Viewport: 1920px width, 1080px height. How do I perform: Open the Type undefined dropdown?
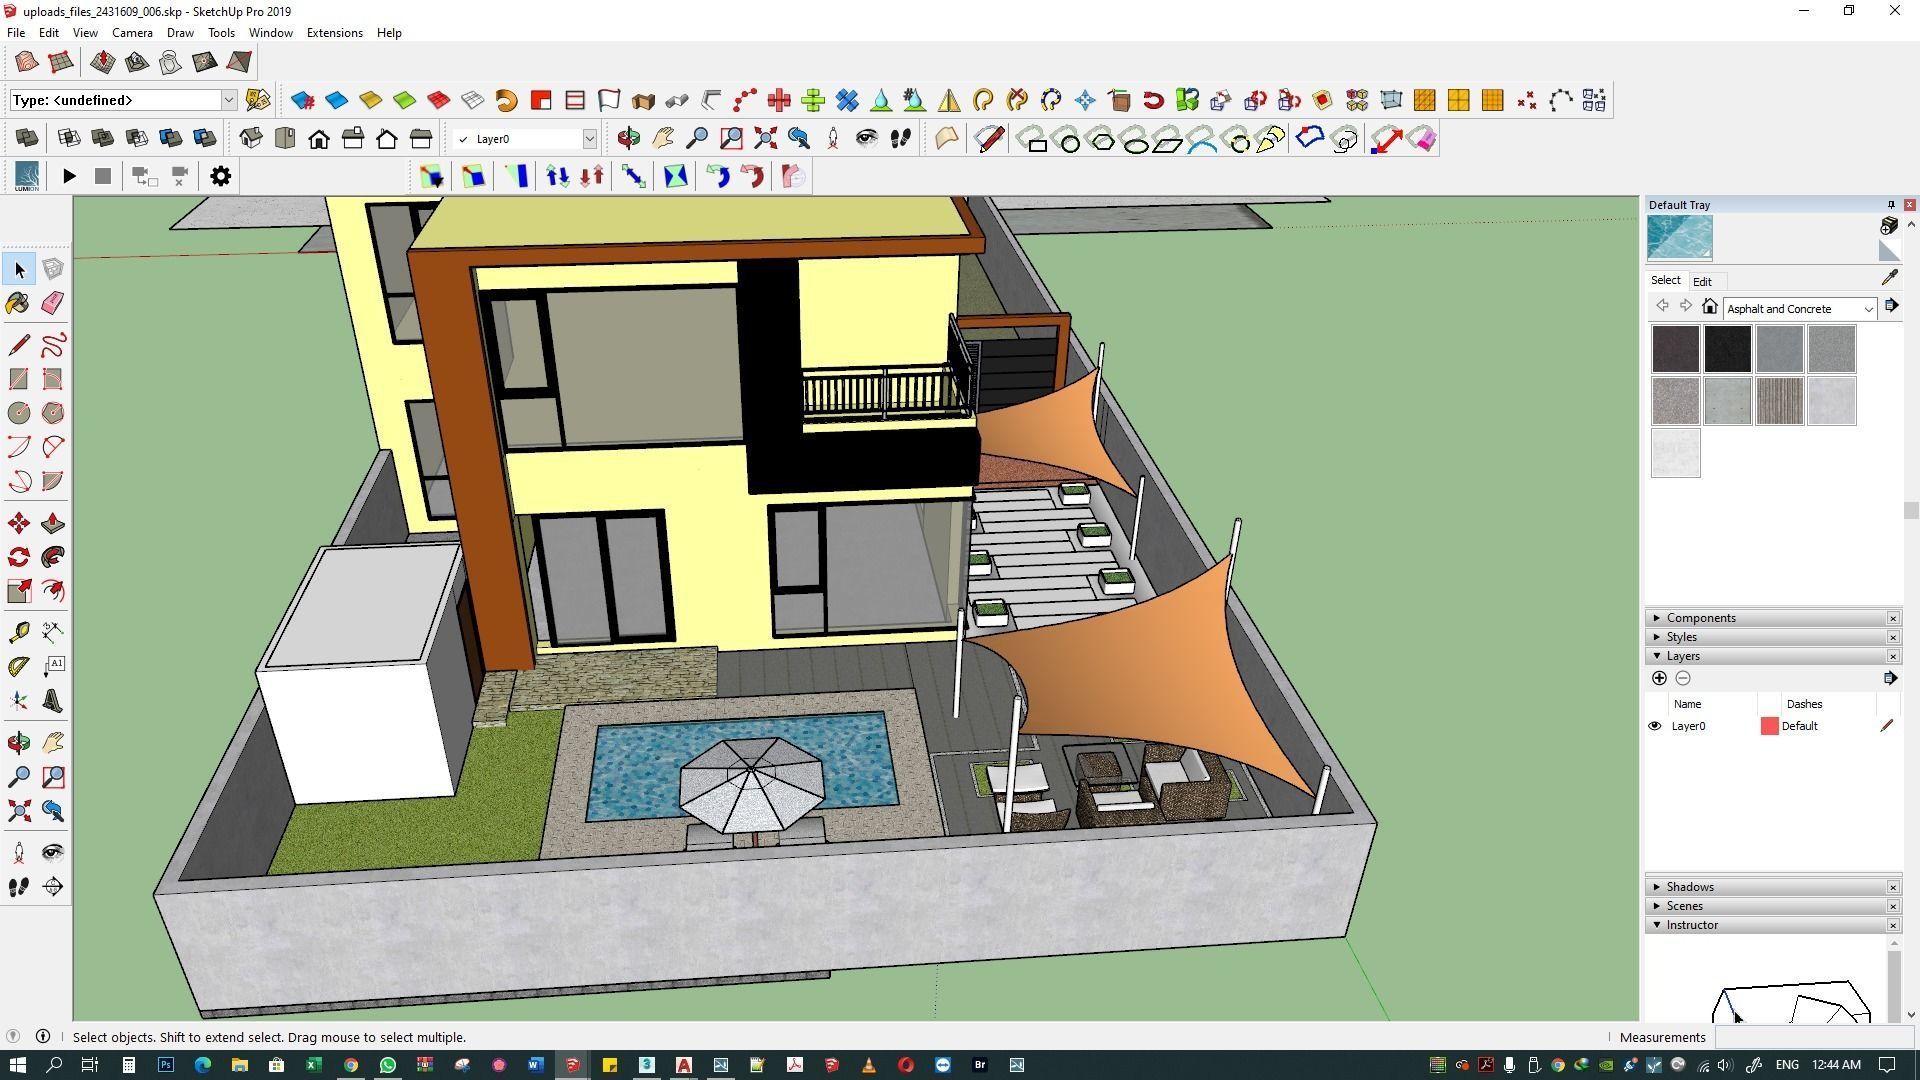228,100
